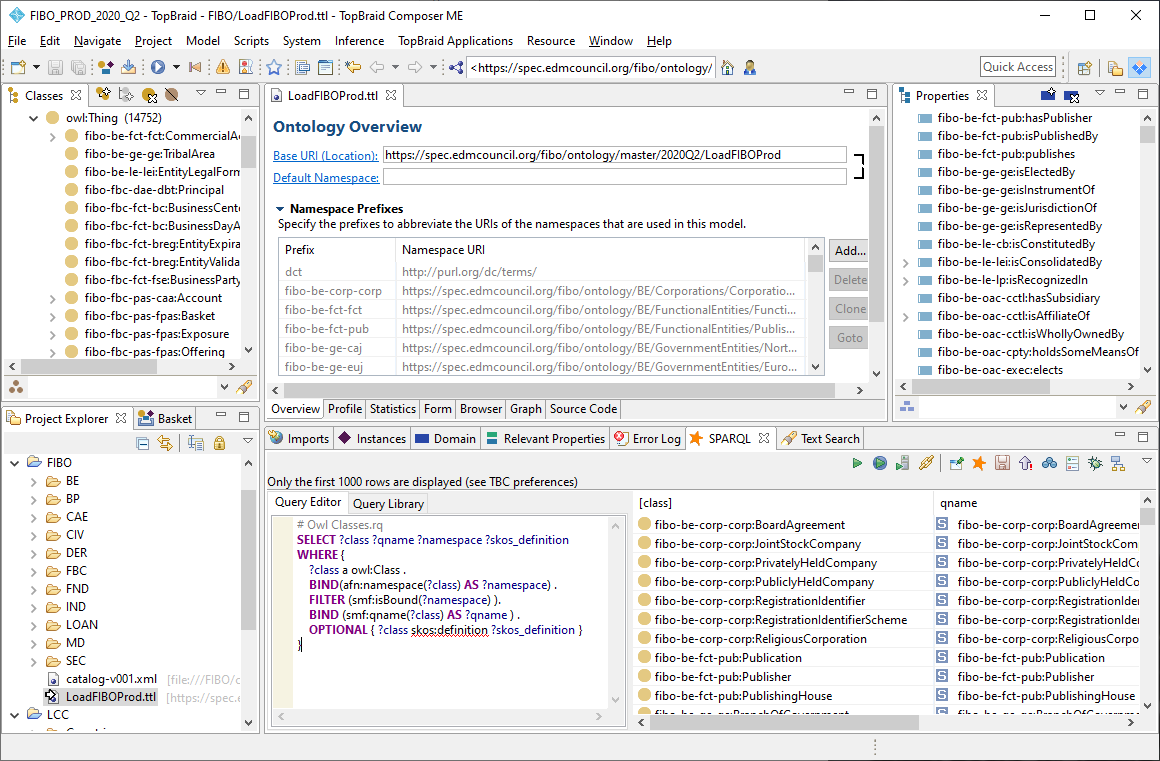Toggle Link with Editor in Project Explorer
The height and width of the screenshot is (761, 1160).
[x=165, y=443]
